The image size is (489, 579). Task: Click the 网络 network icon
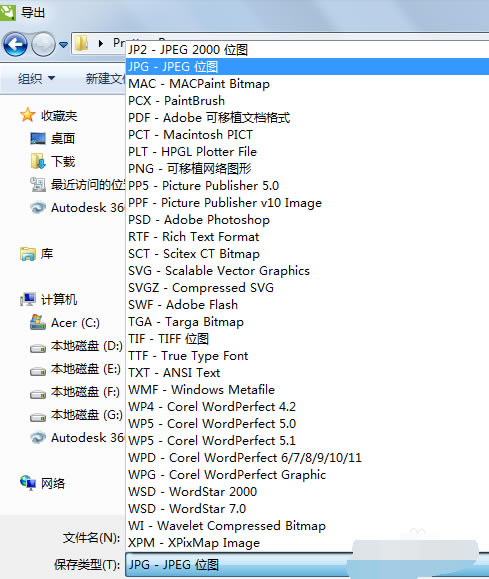click(x=28, y=483)
